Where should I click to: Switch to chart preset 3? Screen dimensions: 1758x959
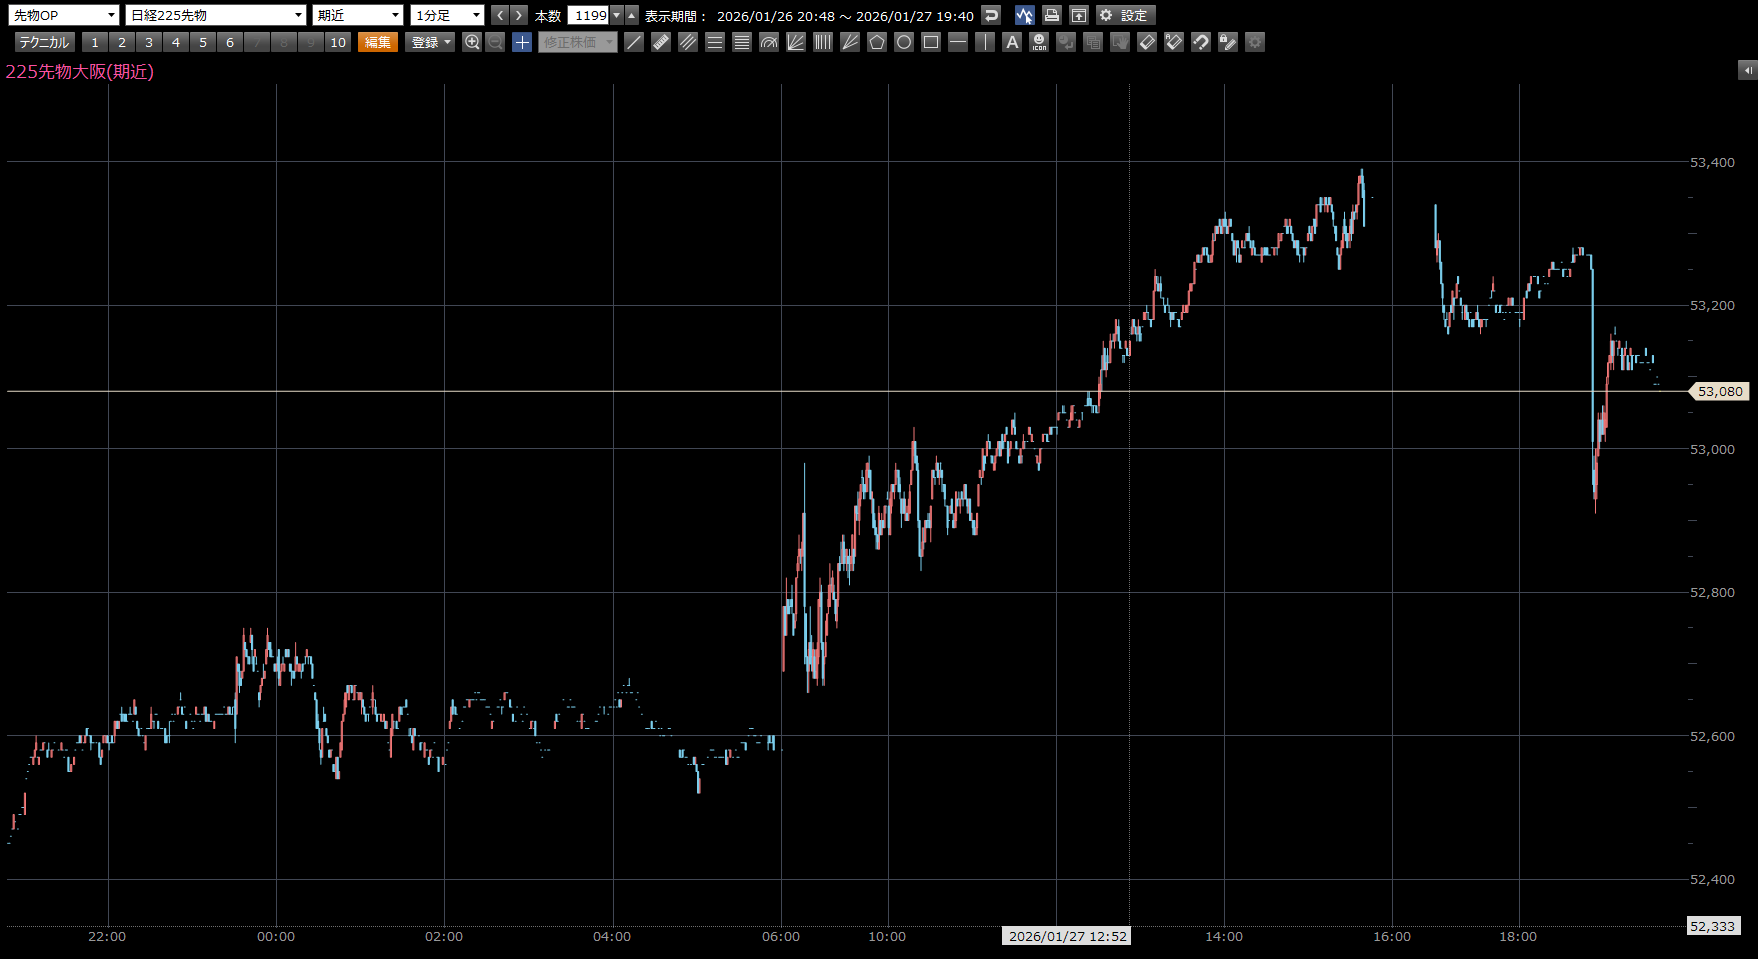[x=149, y=42]
